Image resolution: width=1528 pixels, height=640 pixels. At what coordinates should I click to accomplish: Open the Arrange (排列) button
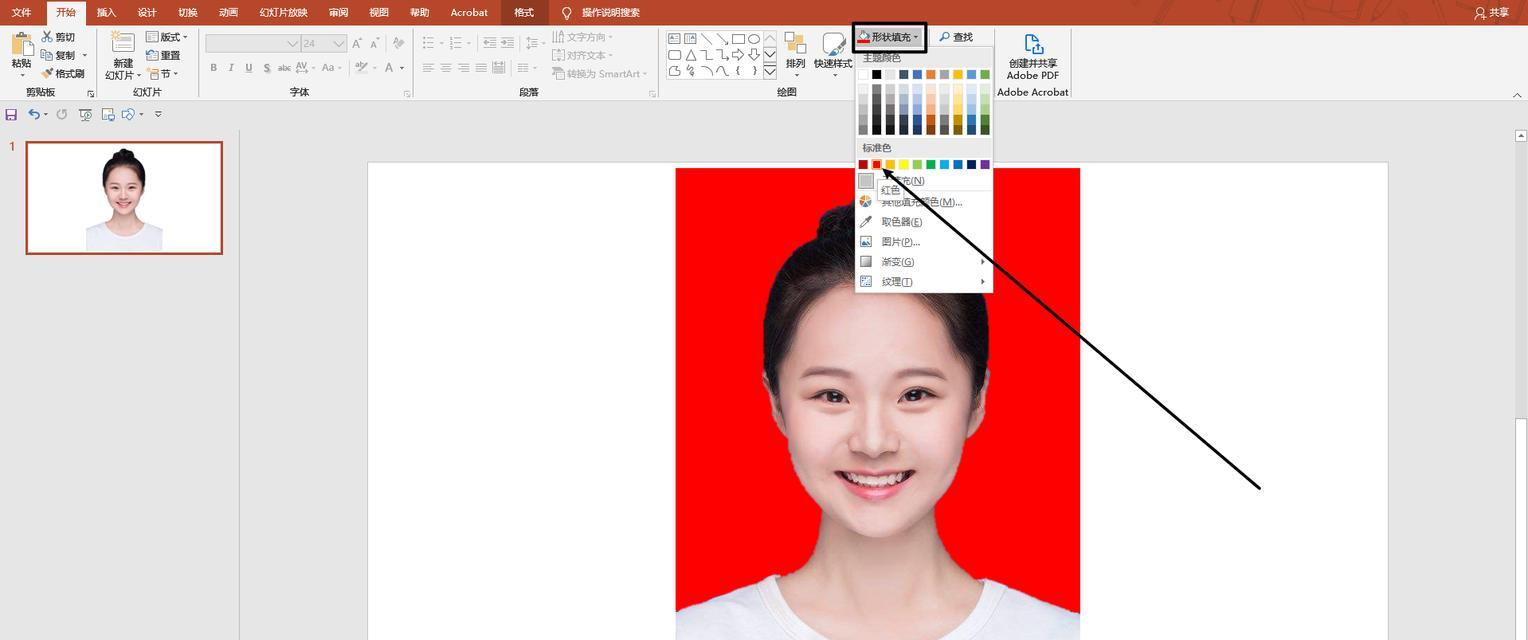pyautogui.click(x=795, y=54)
